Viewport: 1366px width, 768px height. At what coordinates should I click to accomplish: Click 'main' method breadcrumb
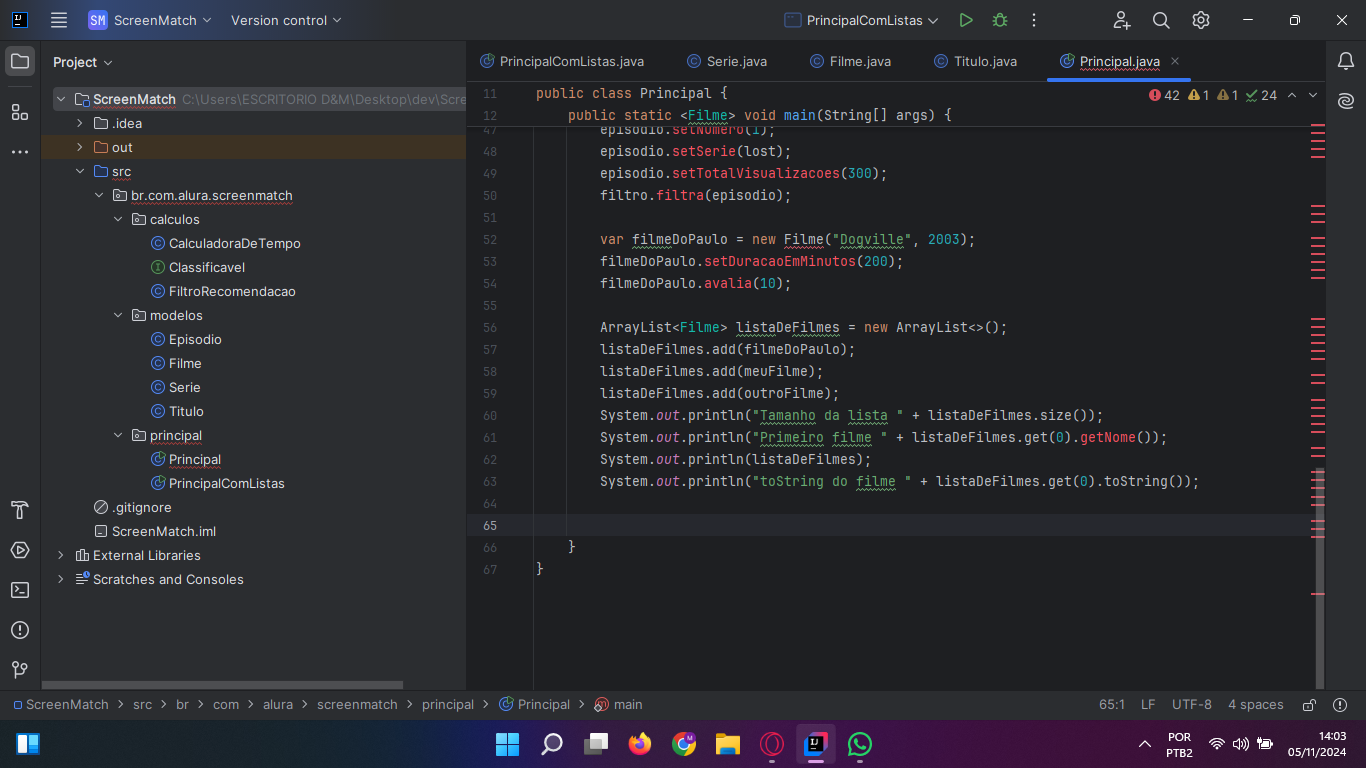[x=619, y=705]
